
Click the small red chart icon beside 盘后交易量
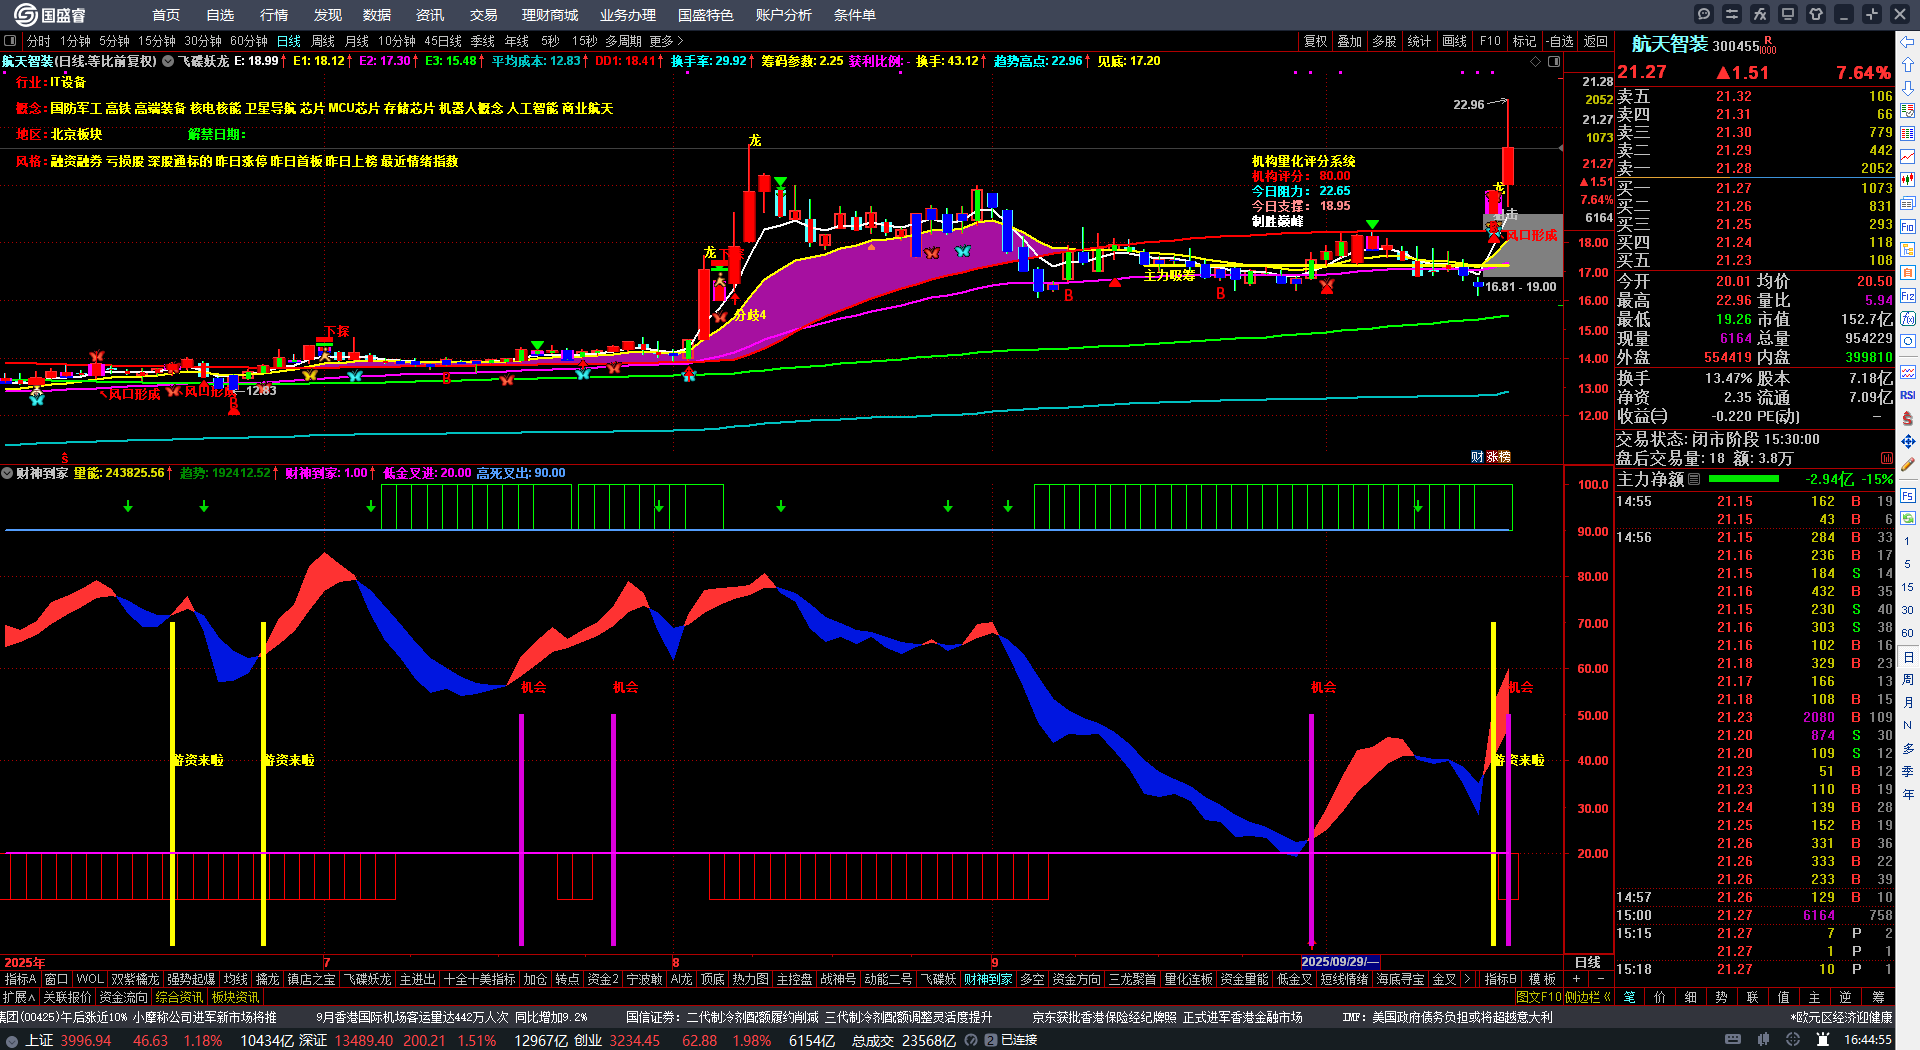1887,458
